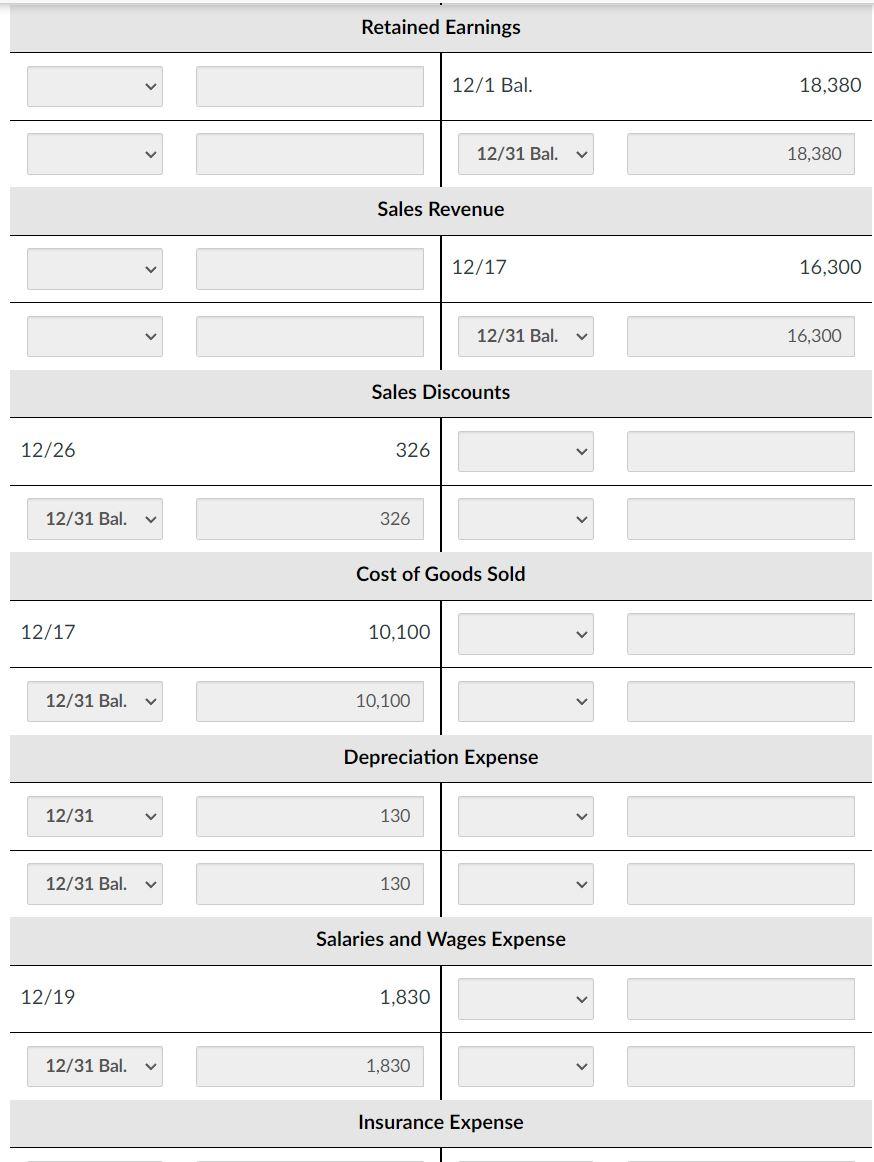Open the 12/31 Bal. dropdown in Salaries and Wages Expense

click(x=94, y=1065)
